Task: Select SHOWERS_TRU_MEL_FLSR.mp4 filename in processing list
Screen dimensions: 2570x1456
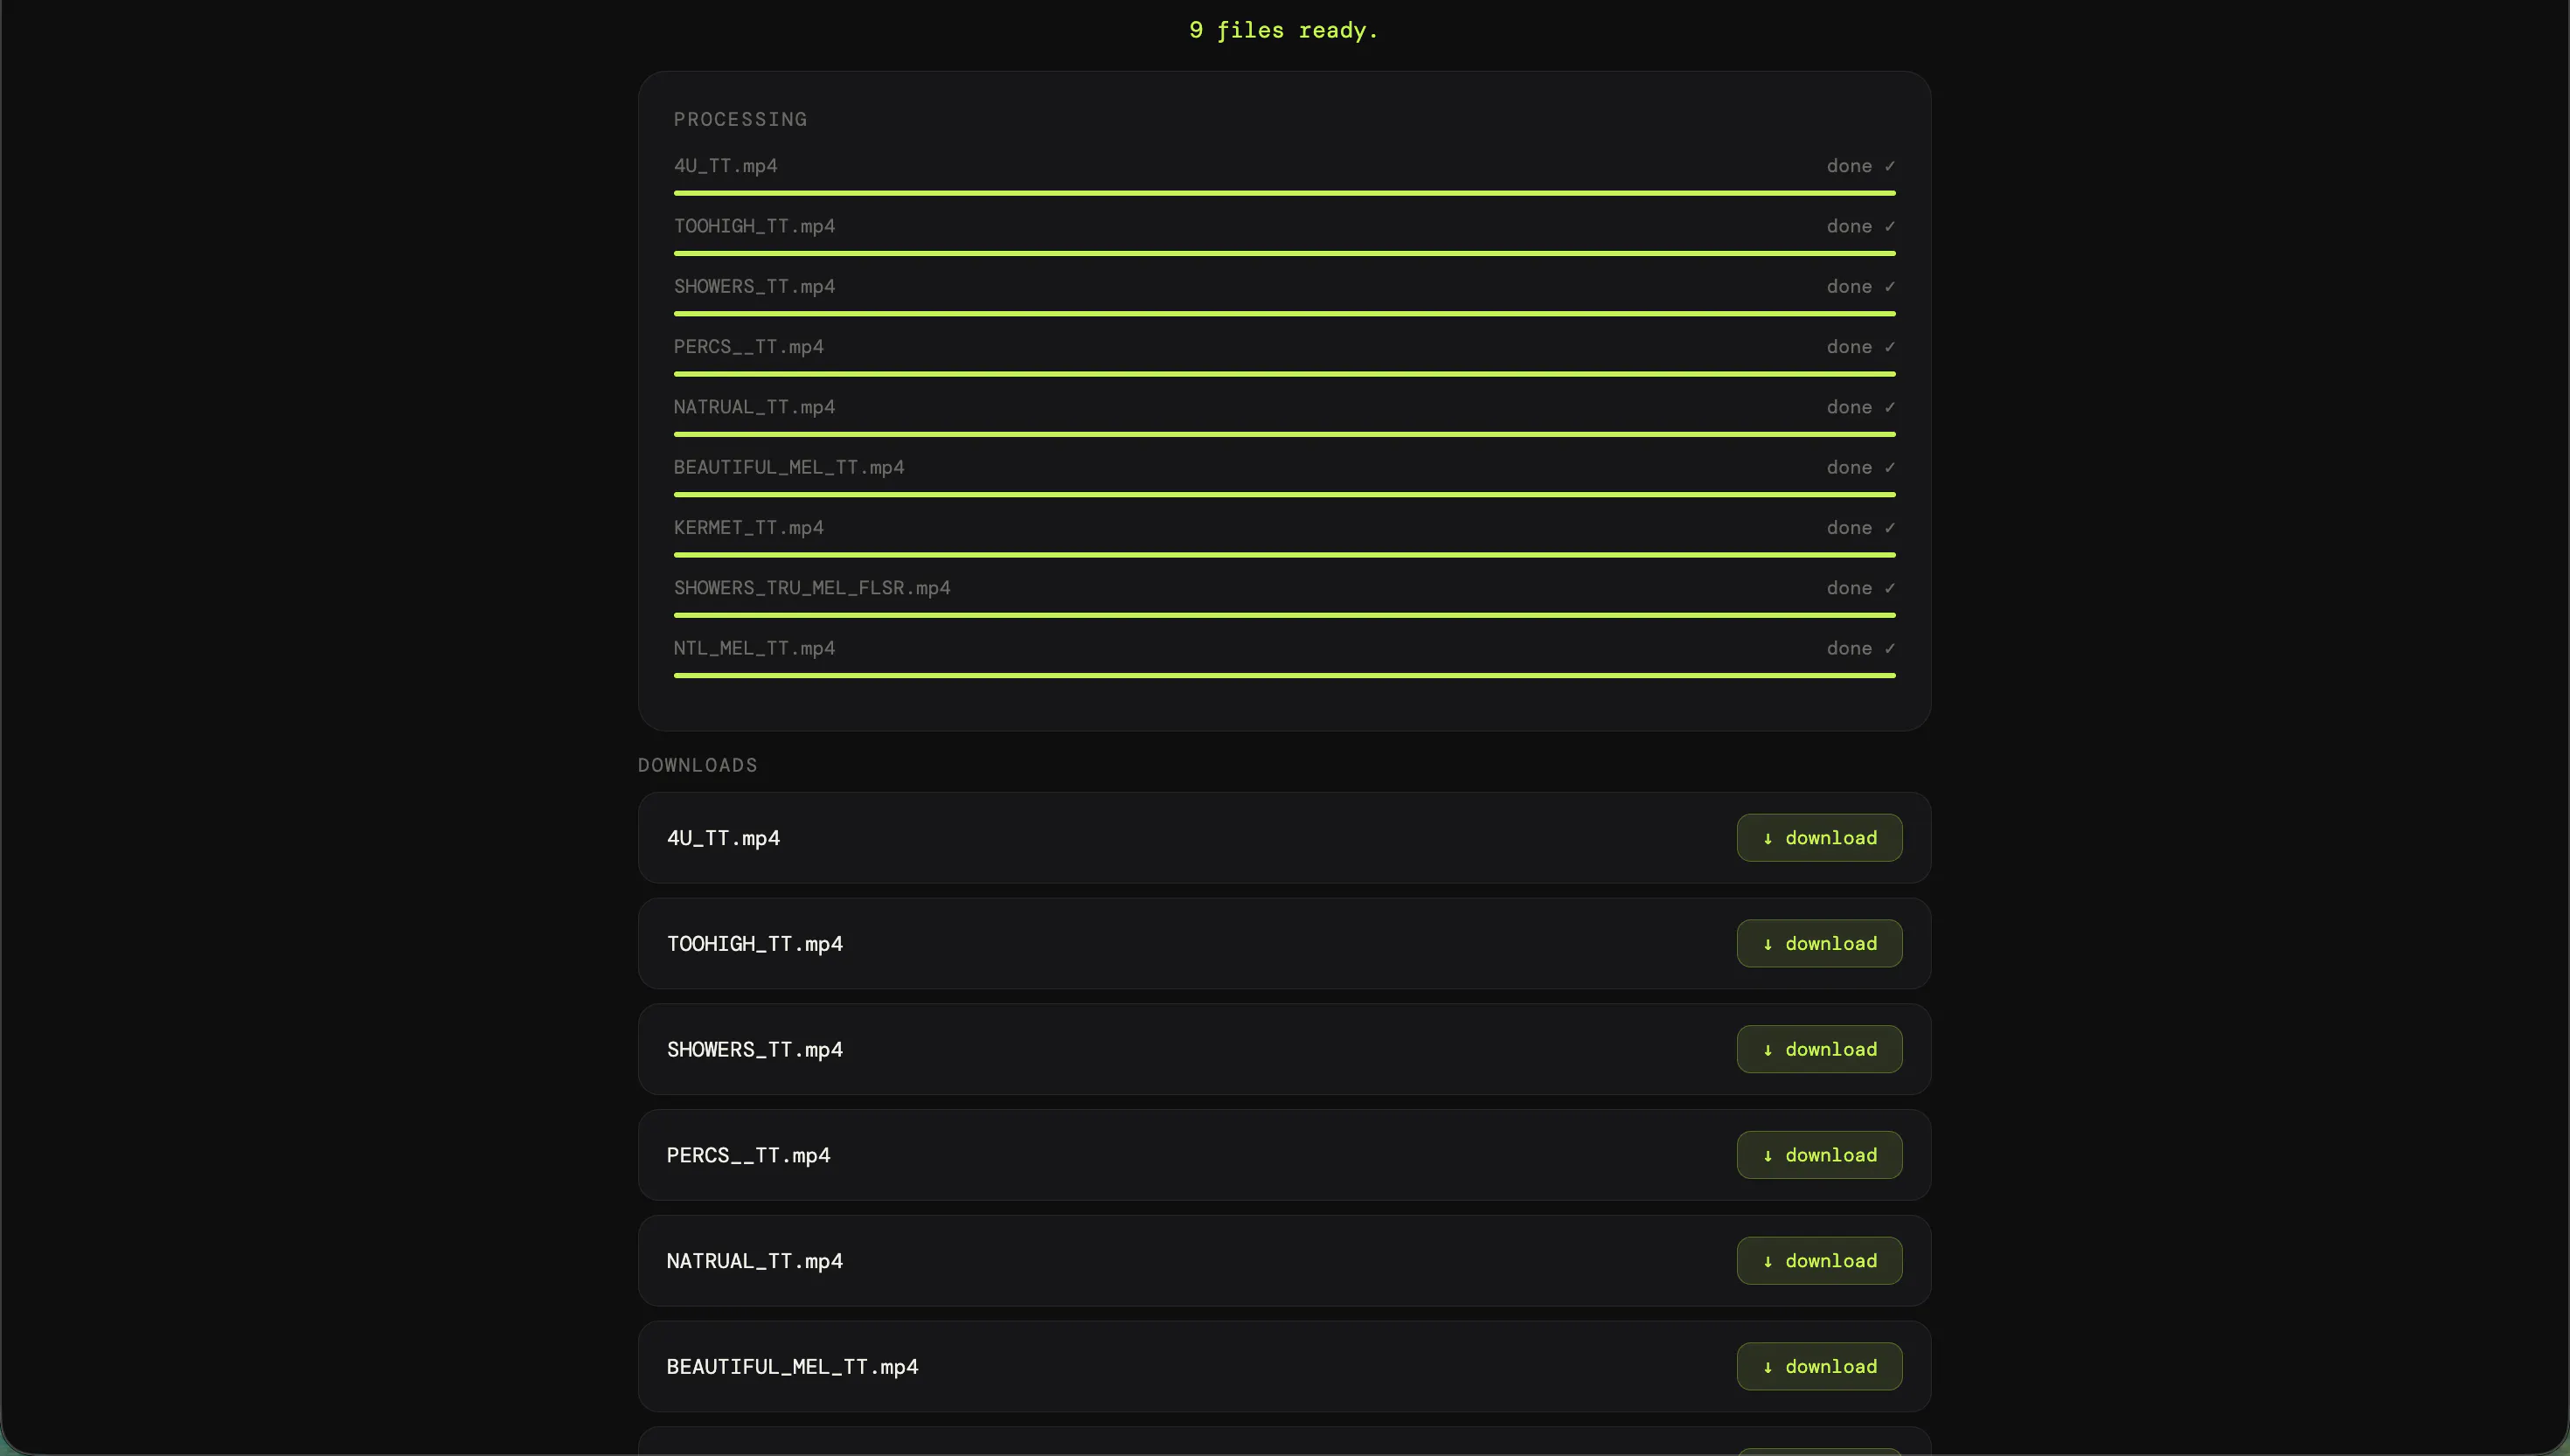Action: point(812,588)
